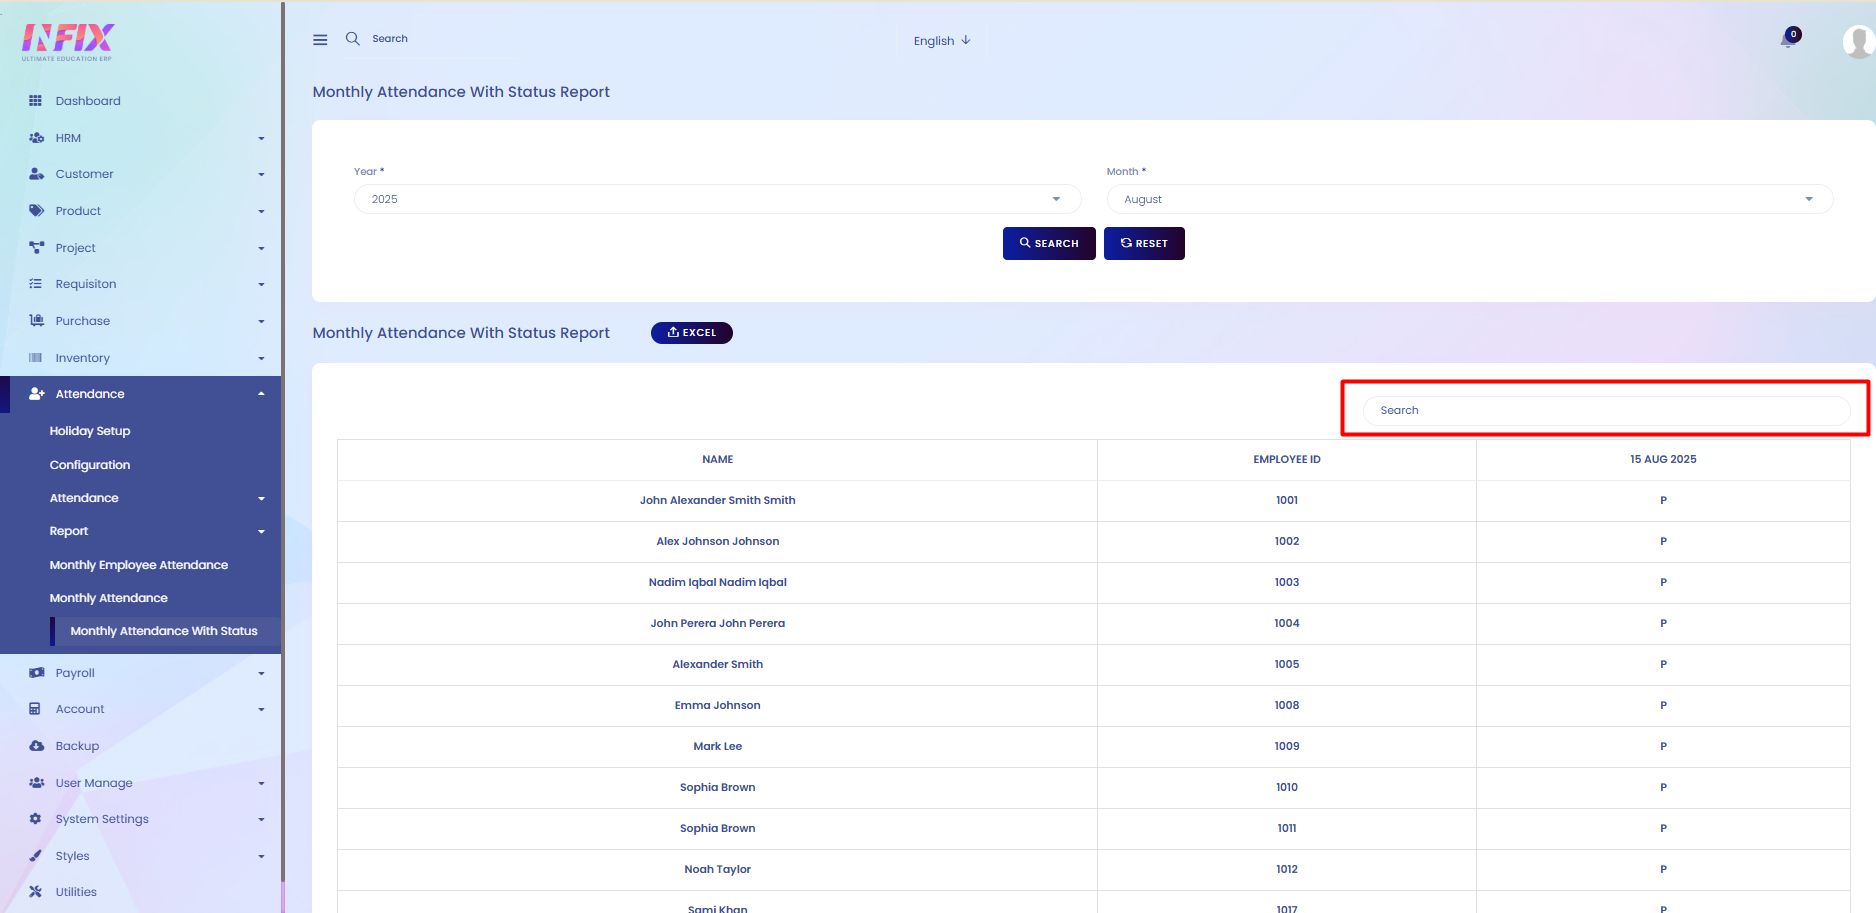Click the Account calculator icon
The height and width of the screenshot is (913, 1876).
35,709
